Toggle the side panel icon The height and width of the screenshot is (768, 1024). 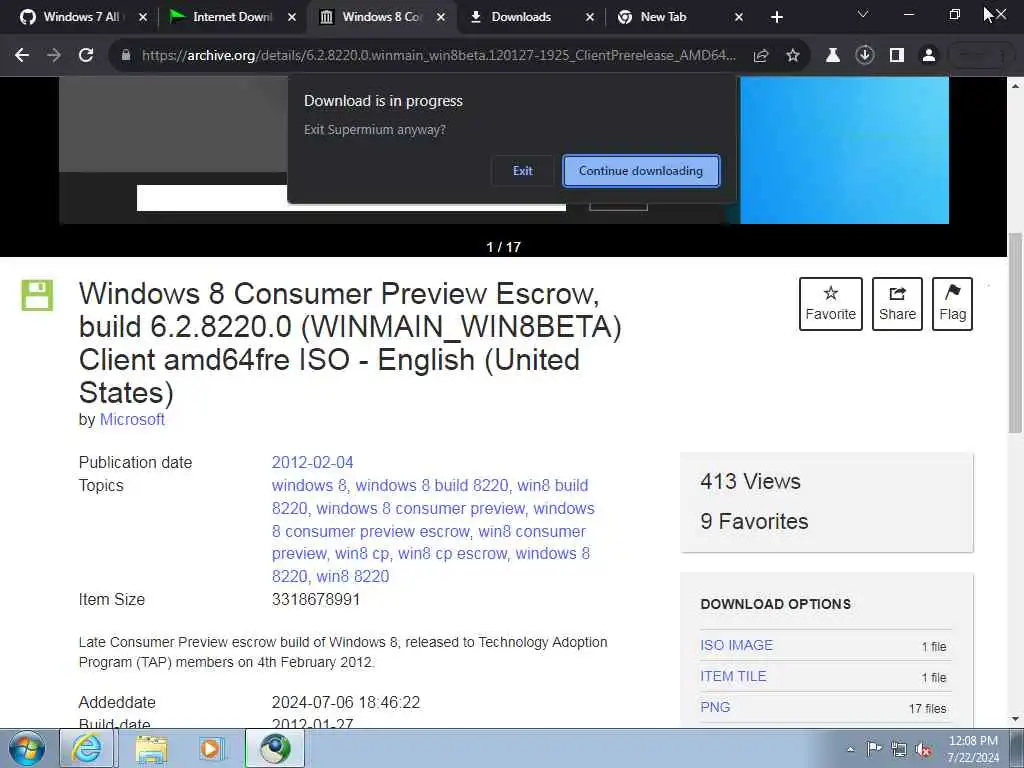coord(897,56)
